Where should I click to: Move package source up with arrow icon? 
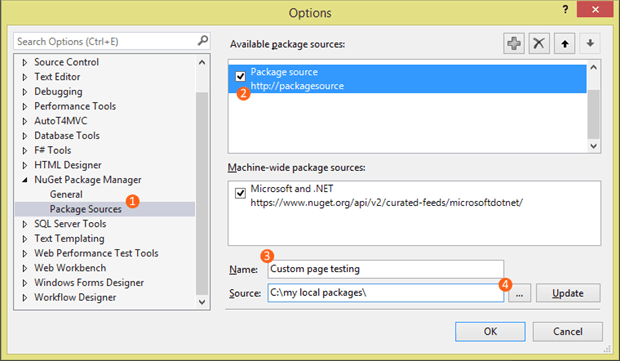coord(565,43)
